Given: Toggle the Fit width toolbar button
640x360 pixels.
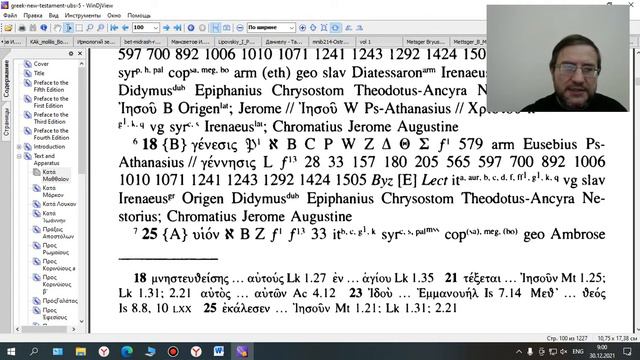Looking at the screenshot, I should (335, 28).
